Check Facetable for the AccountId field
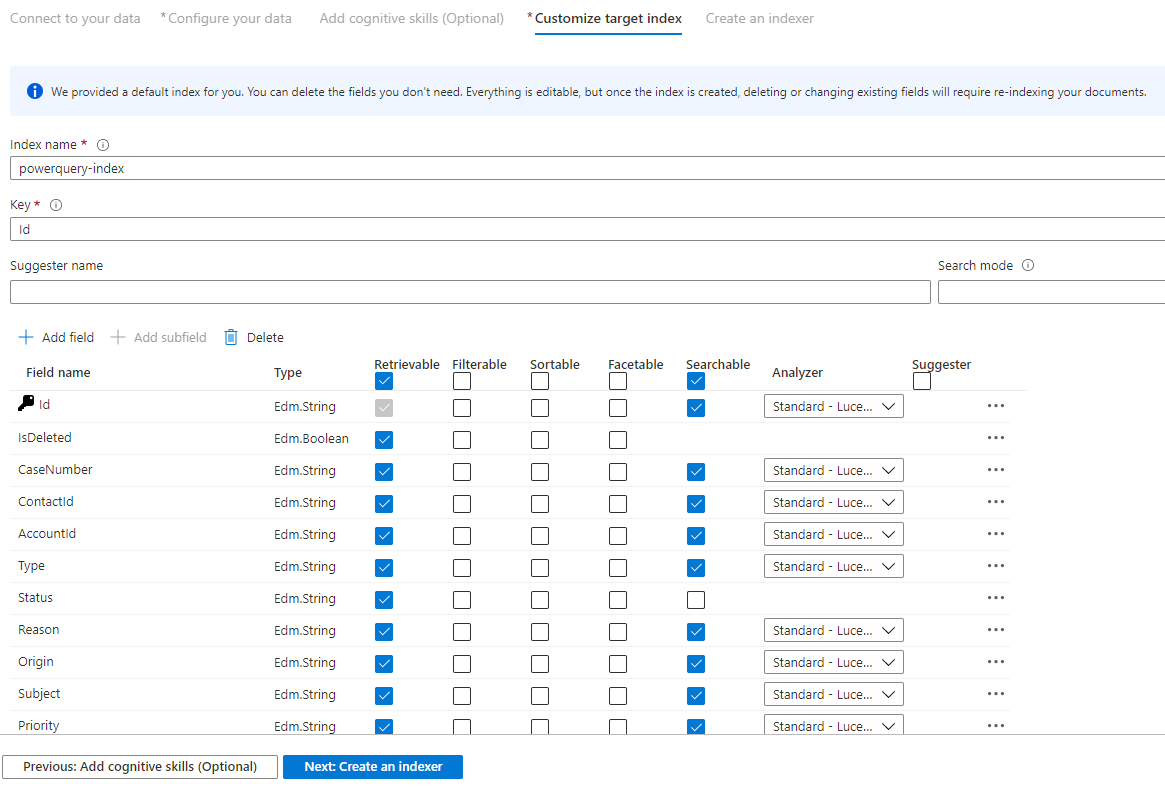This screenshot has width=1165, height=789. click(x=618, y=536)
